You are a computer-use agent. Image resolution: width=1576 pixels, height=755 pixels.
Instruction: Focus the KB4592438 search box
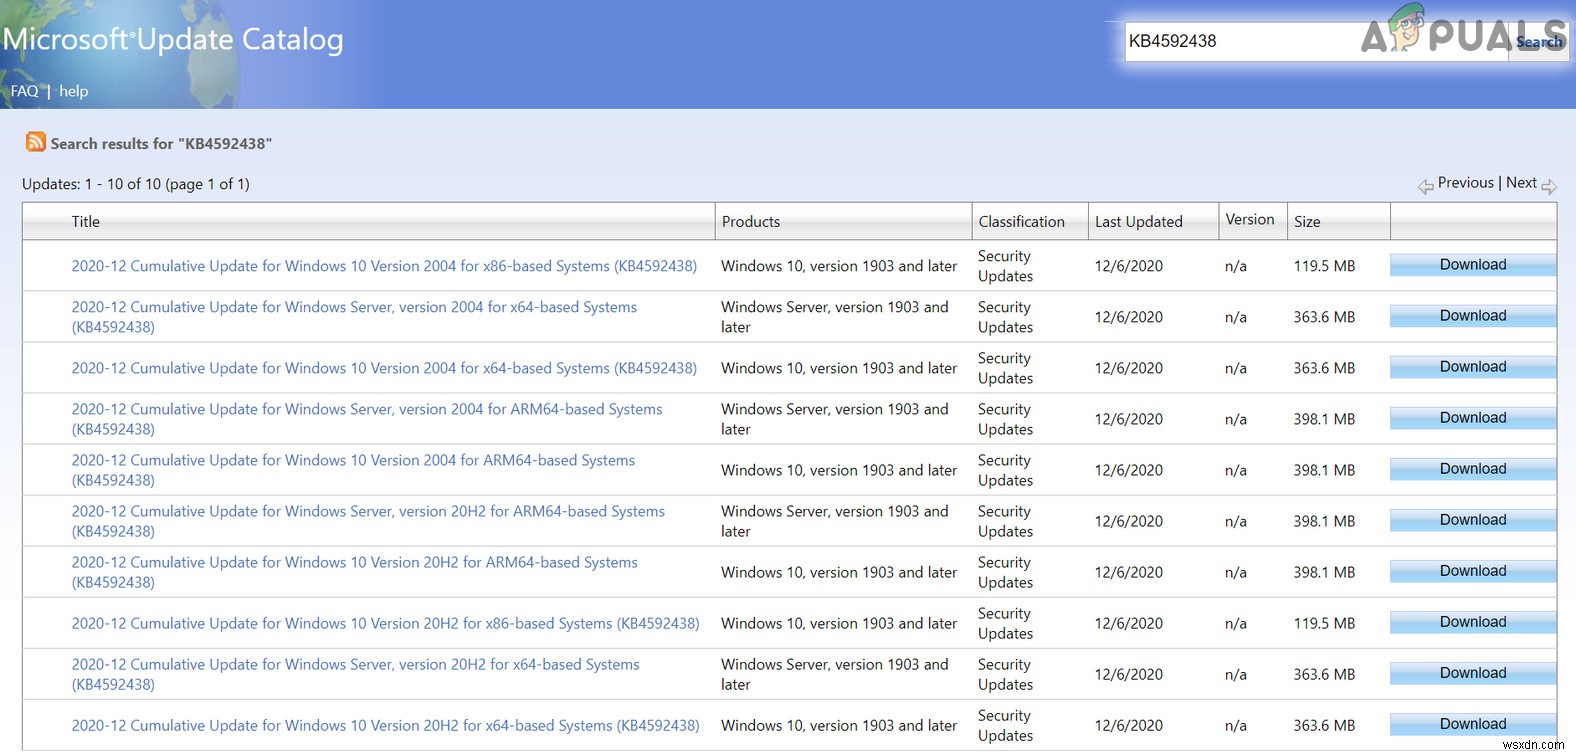tap(1316, 42)
